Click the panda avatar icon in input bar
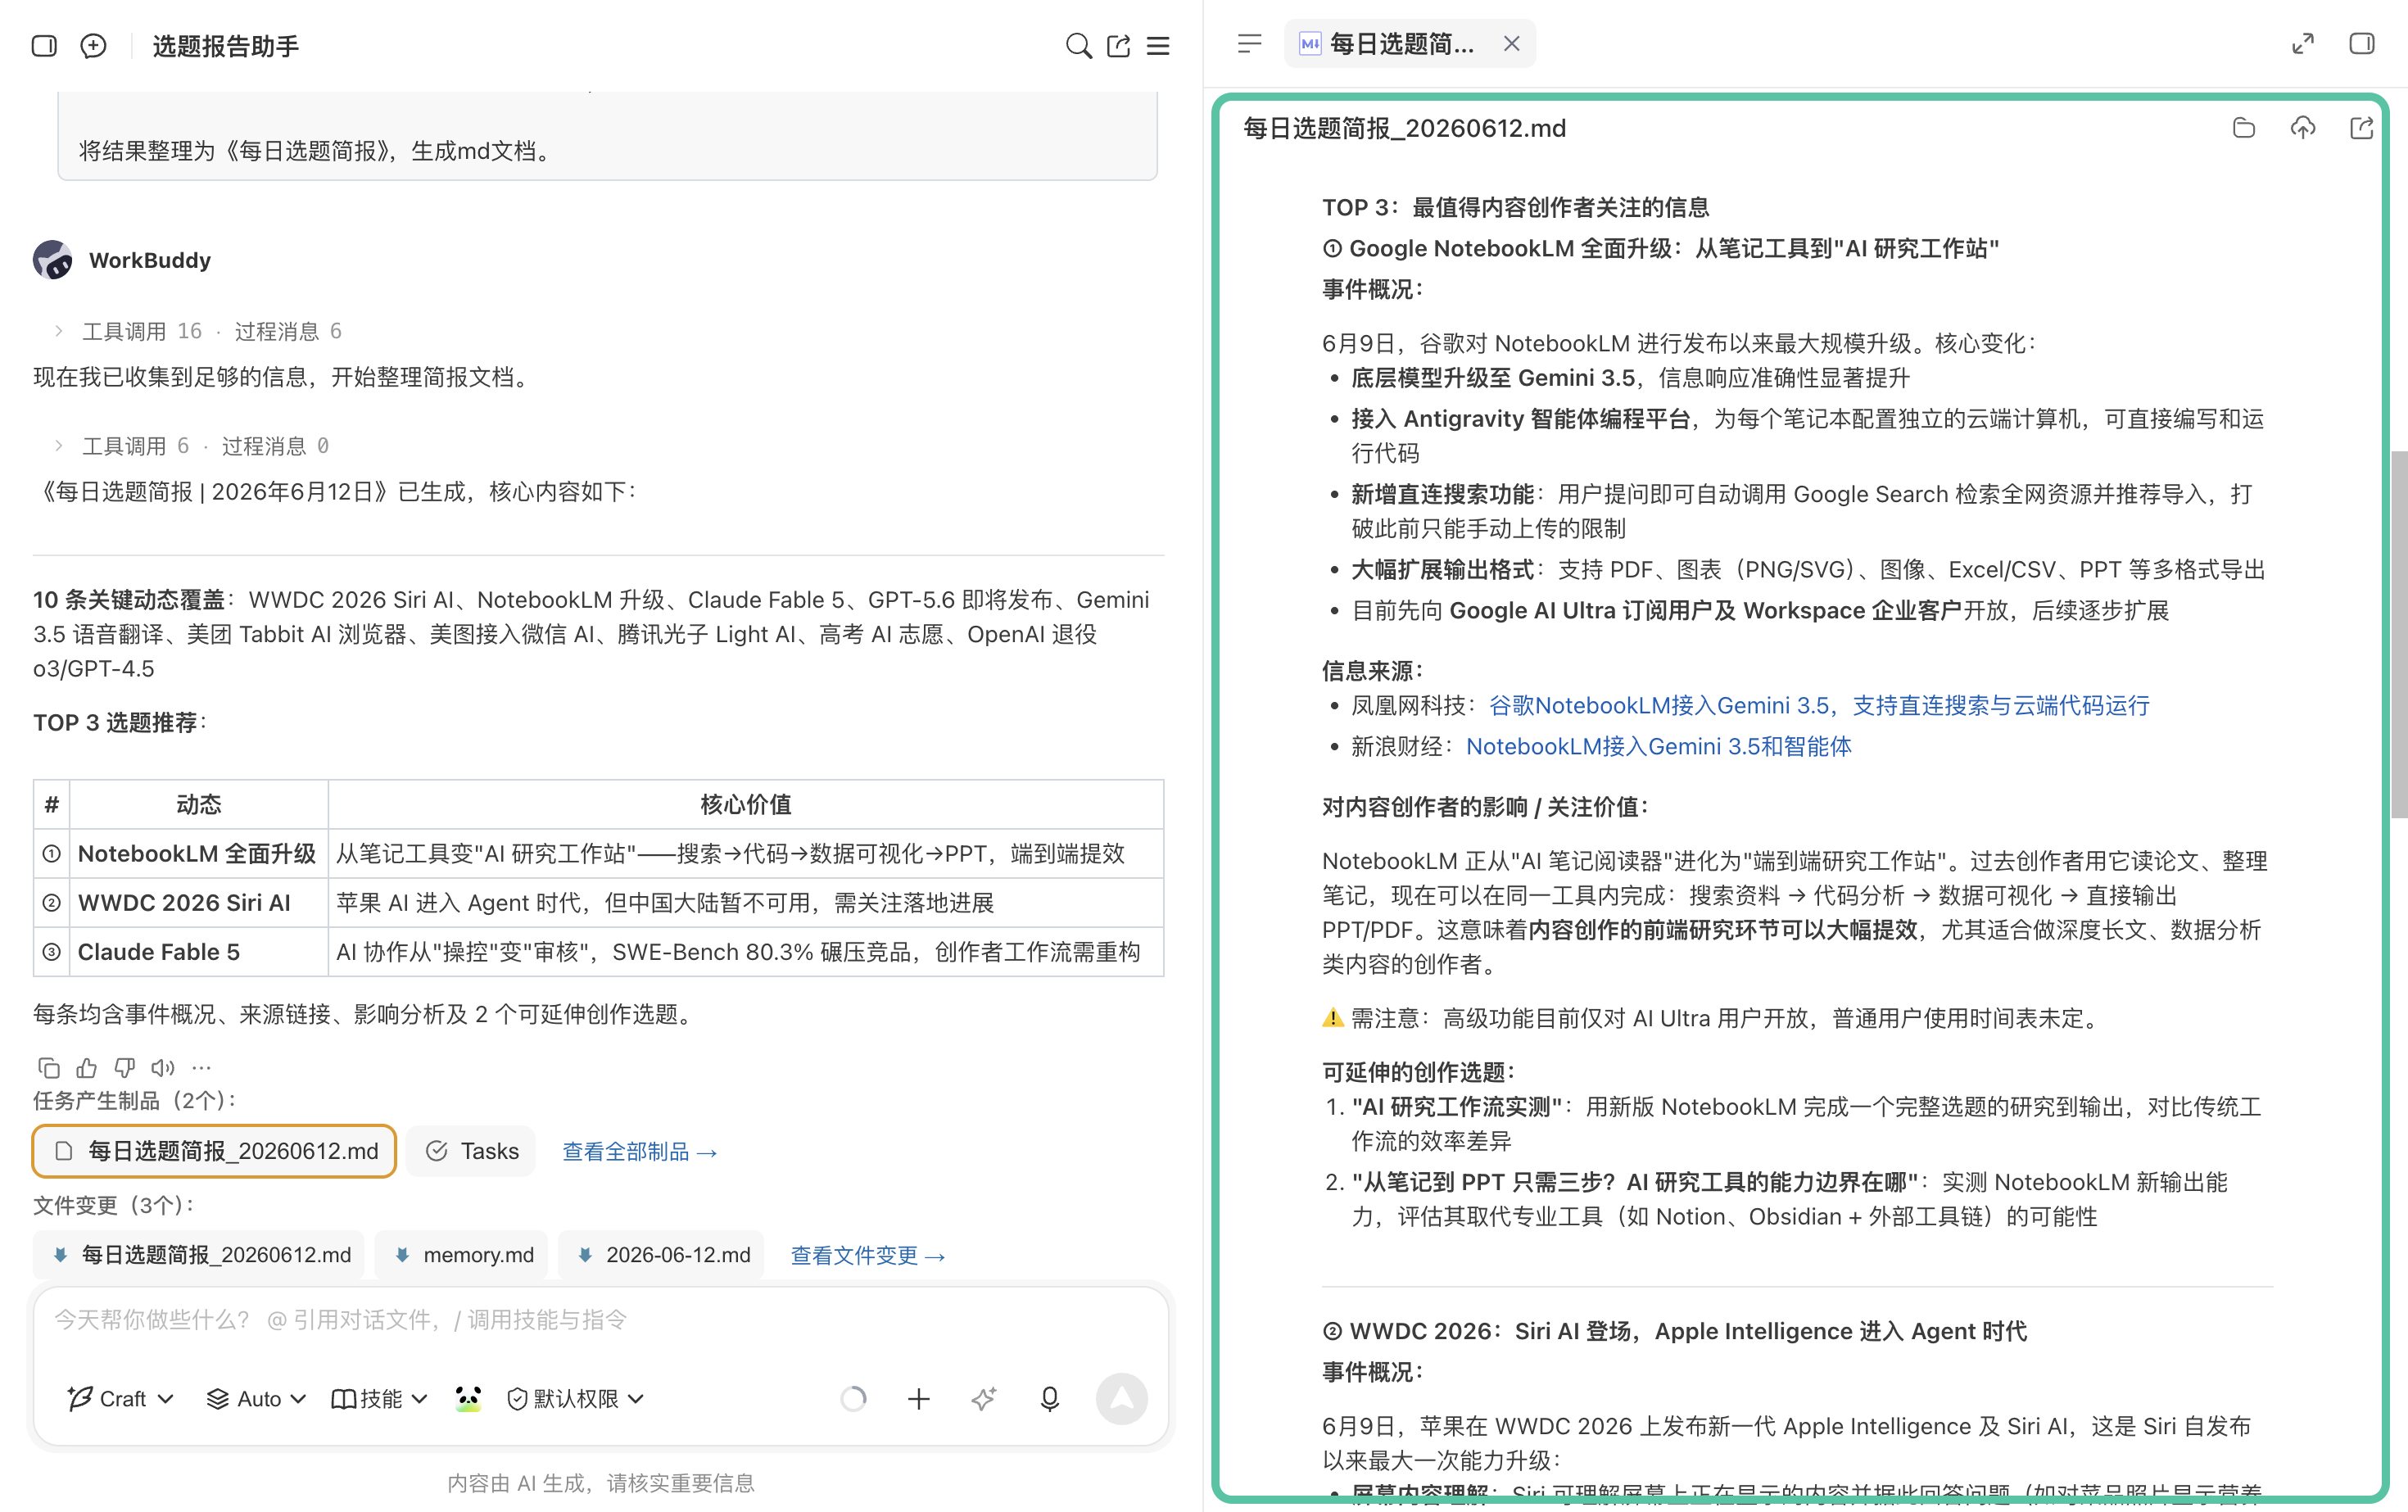The image size is (2408, 1512). [x=468, y=1399]
